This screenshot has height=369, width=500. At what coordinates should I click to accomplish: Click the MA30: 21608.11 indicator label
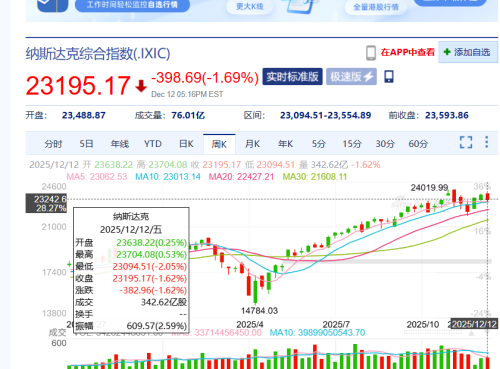click(x=315, y=176)
